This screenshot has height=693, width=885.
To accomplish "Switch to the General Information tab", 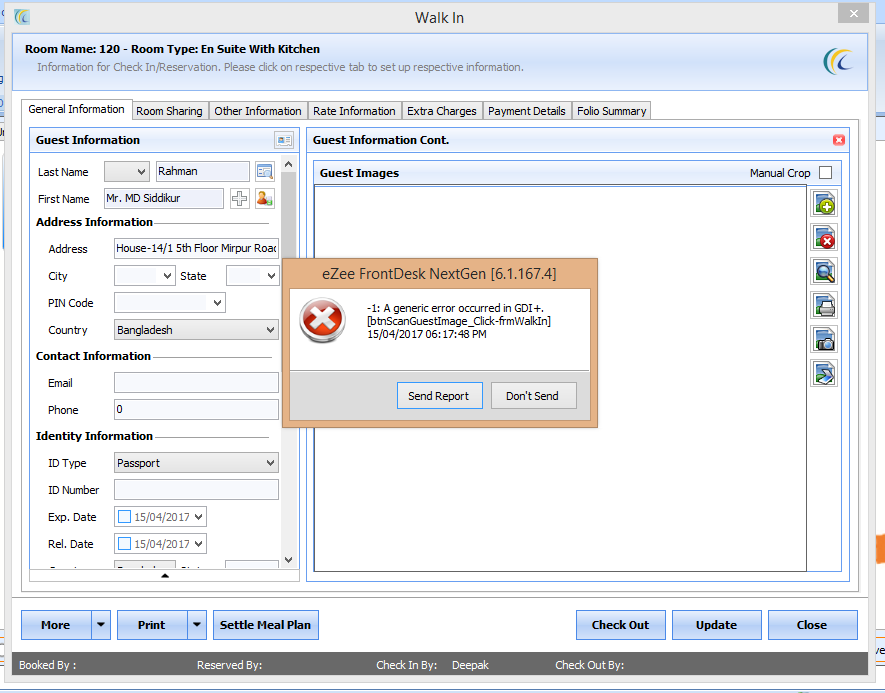I will (x=77, y=109).
